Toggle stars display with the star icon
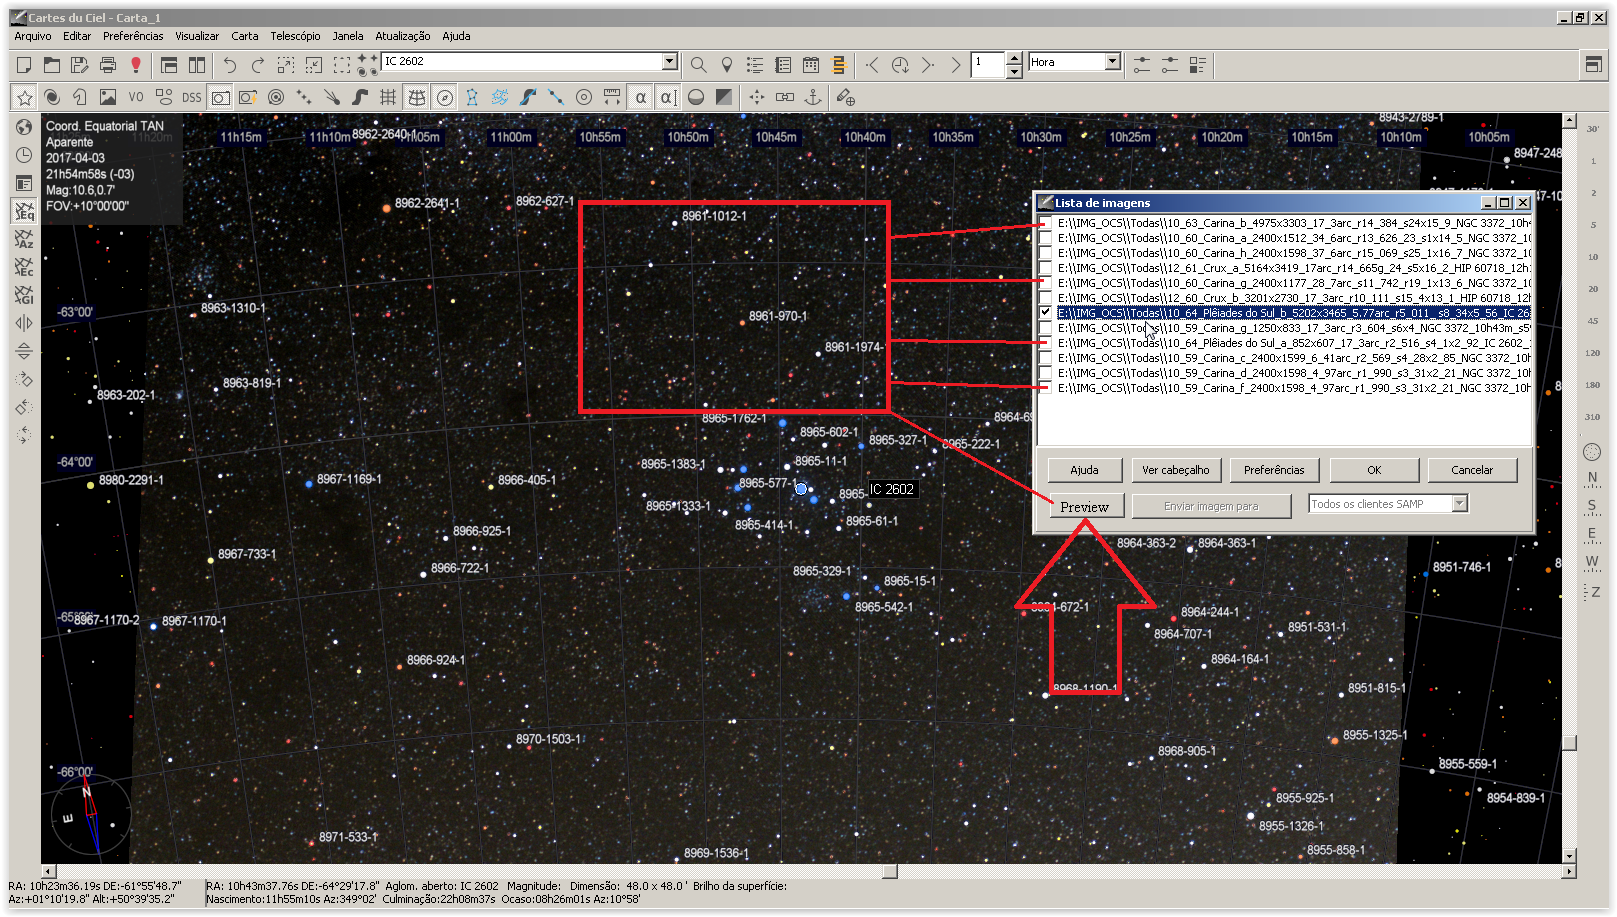1617x917 pixels. pyautogui.click(x=25, y=97)
